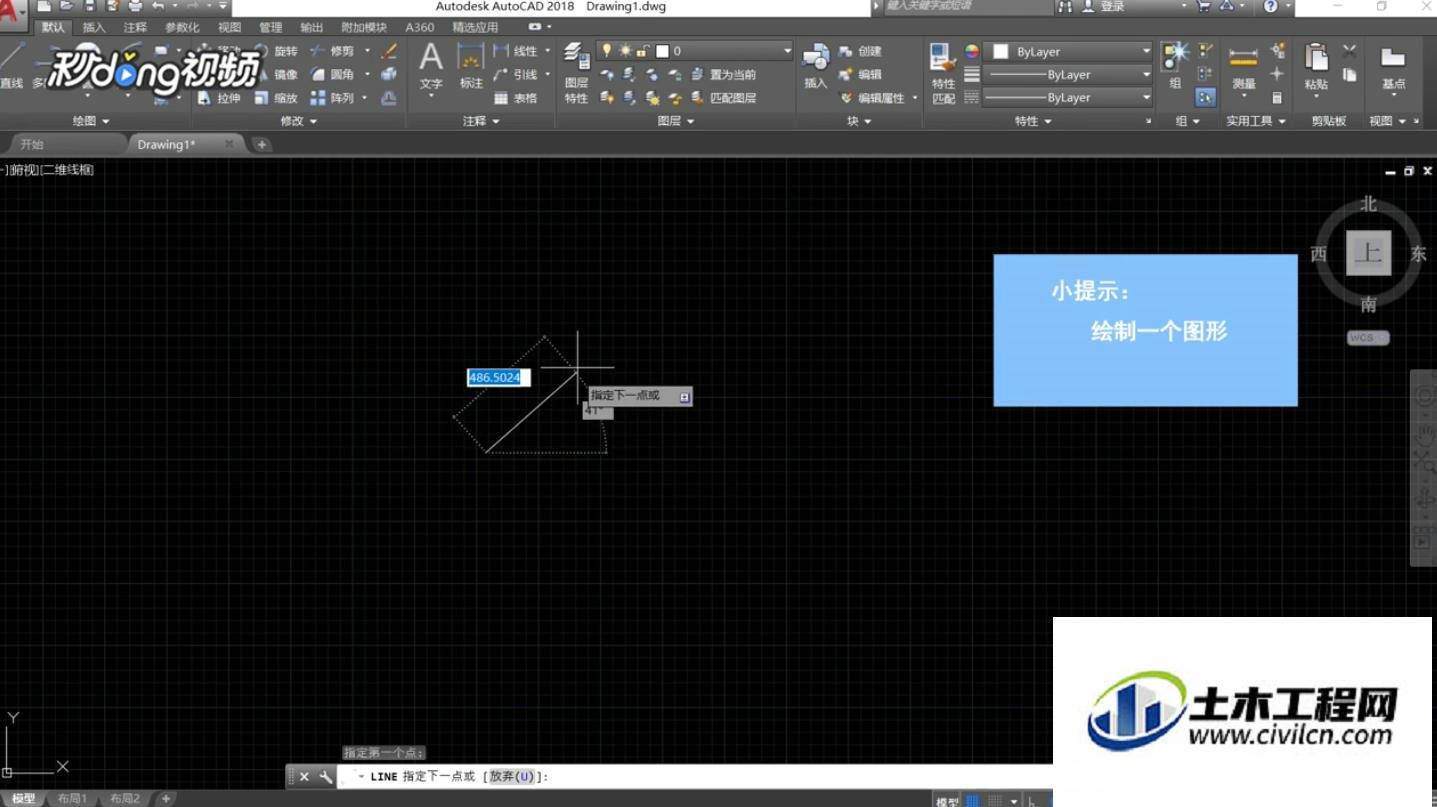
Task: Open the help question mark icon
Action: point(1270,6)
